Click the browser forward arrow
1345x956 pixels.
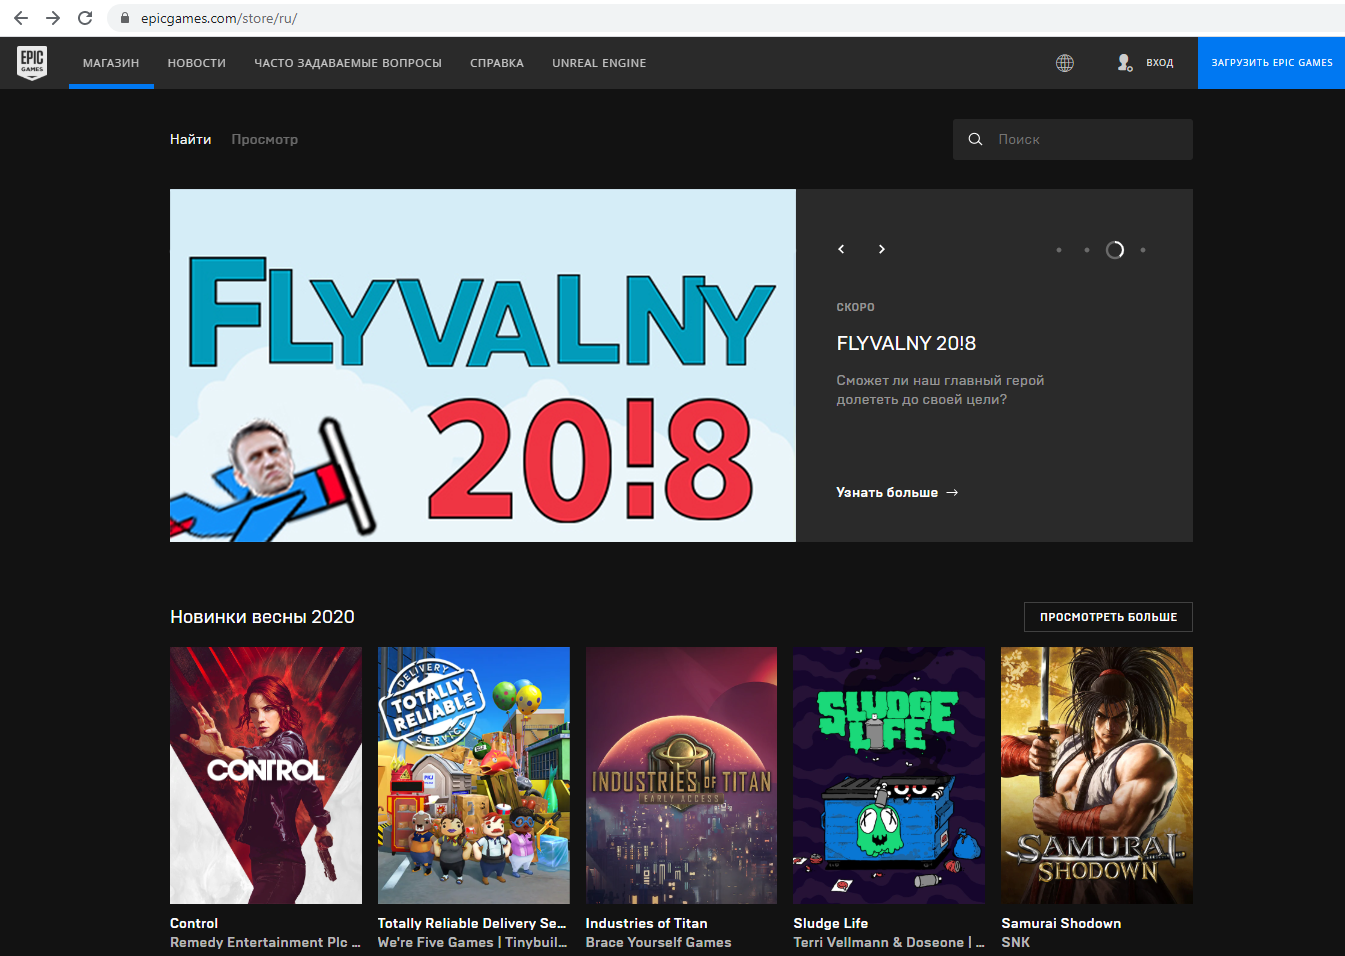point(53,18)
